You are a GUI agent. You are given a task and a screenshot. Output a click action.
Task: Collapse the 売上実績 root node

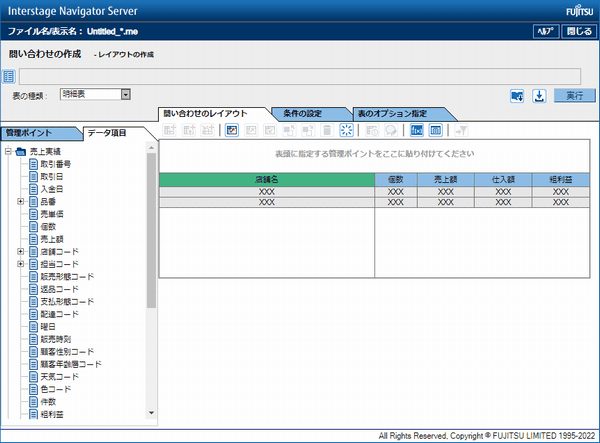click(7, 152)
